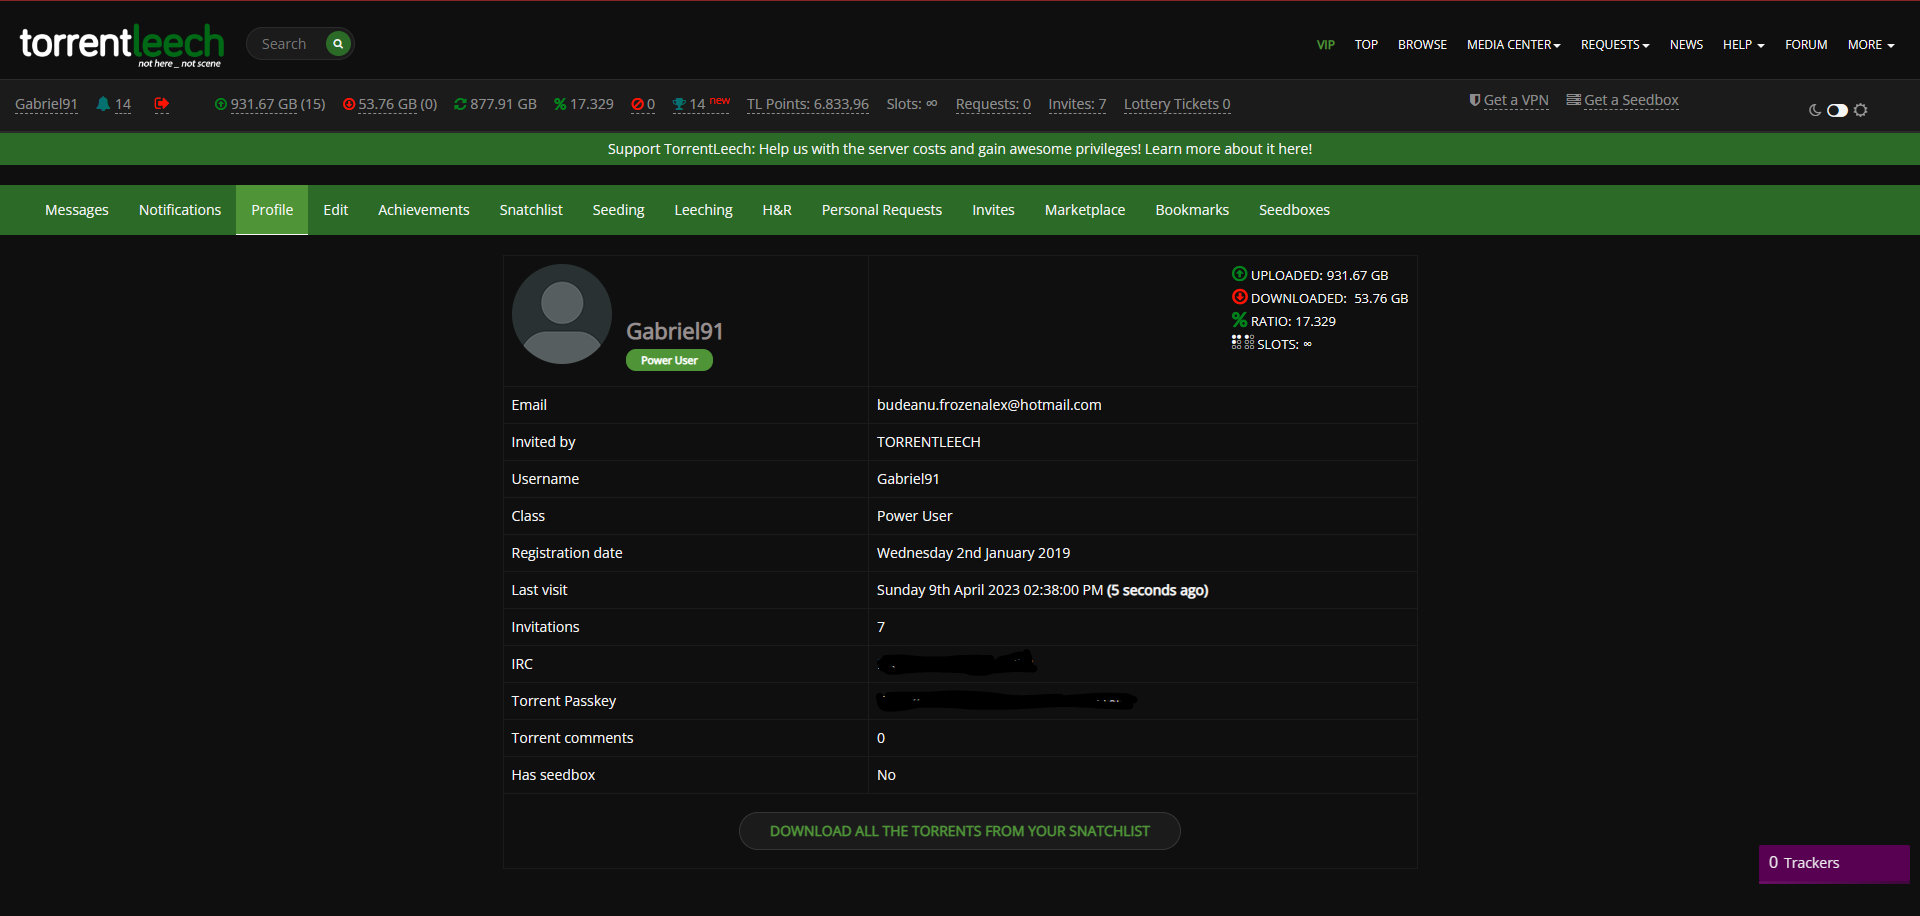Image resolution: width=1920 pixels, height=916 pixels.
Task: Click the Get a VPN link
Action: 1516,100
